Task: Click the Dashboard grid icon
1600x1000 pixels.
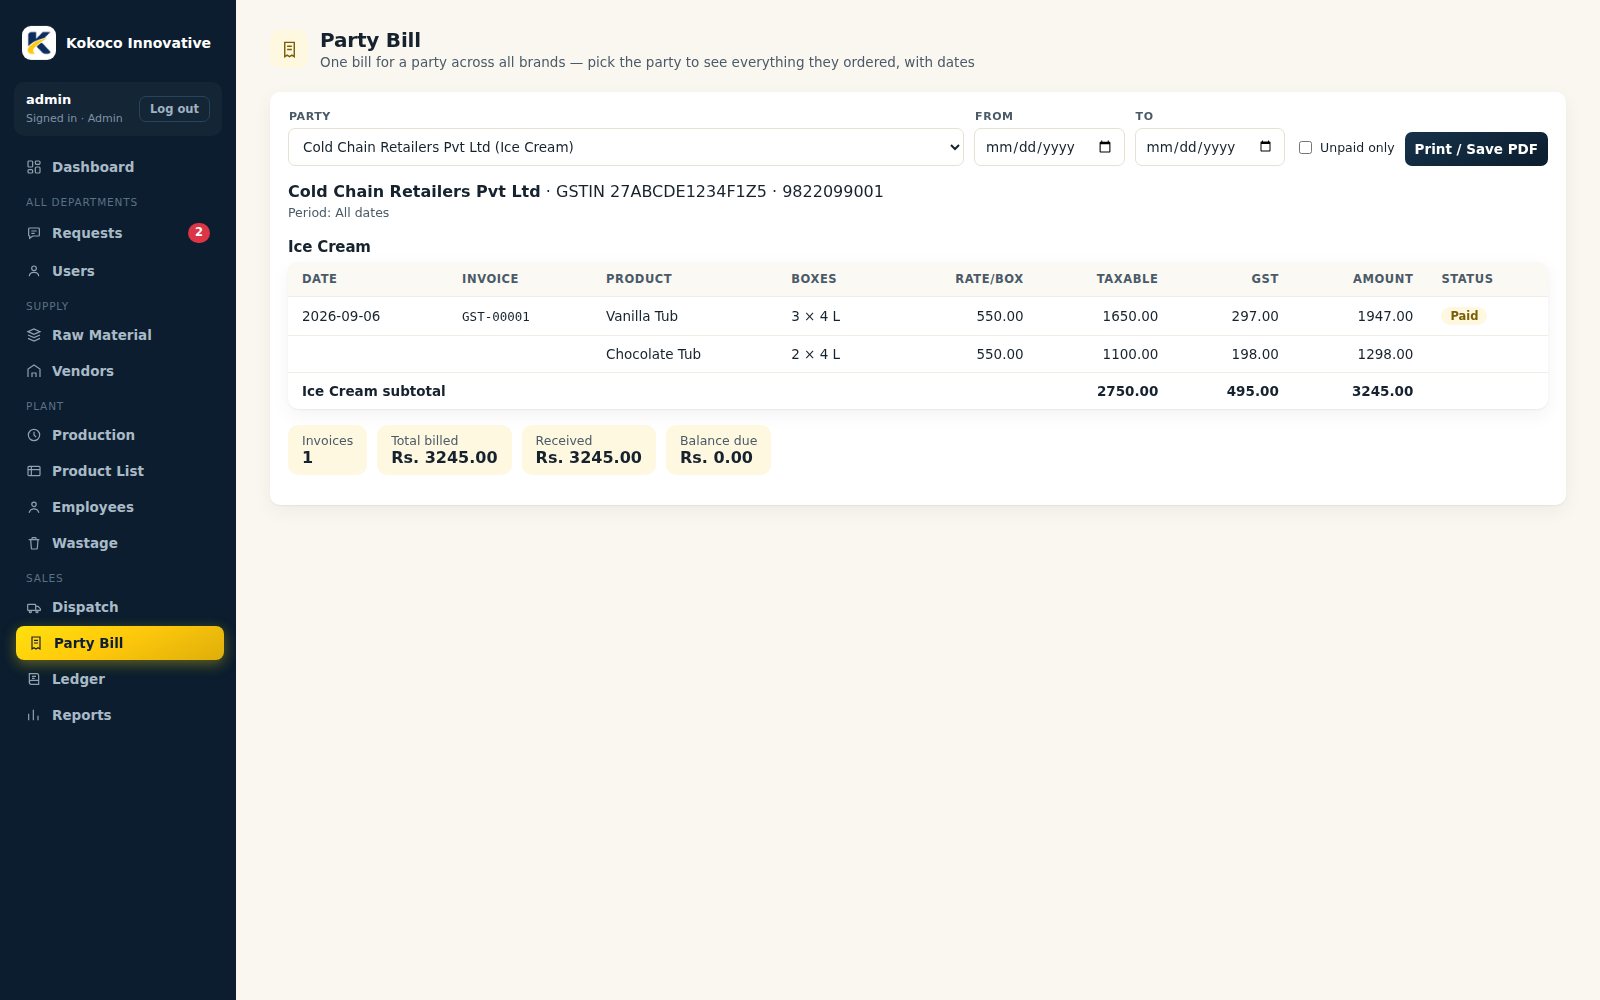Action: click(34, 167)
